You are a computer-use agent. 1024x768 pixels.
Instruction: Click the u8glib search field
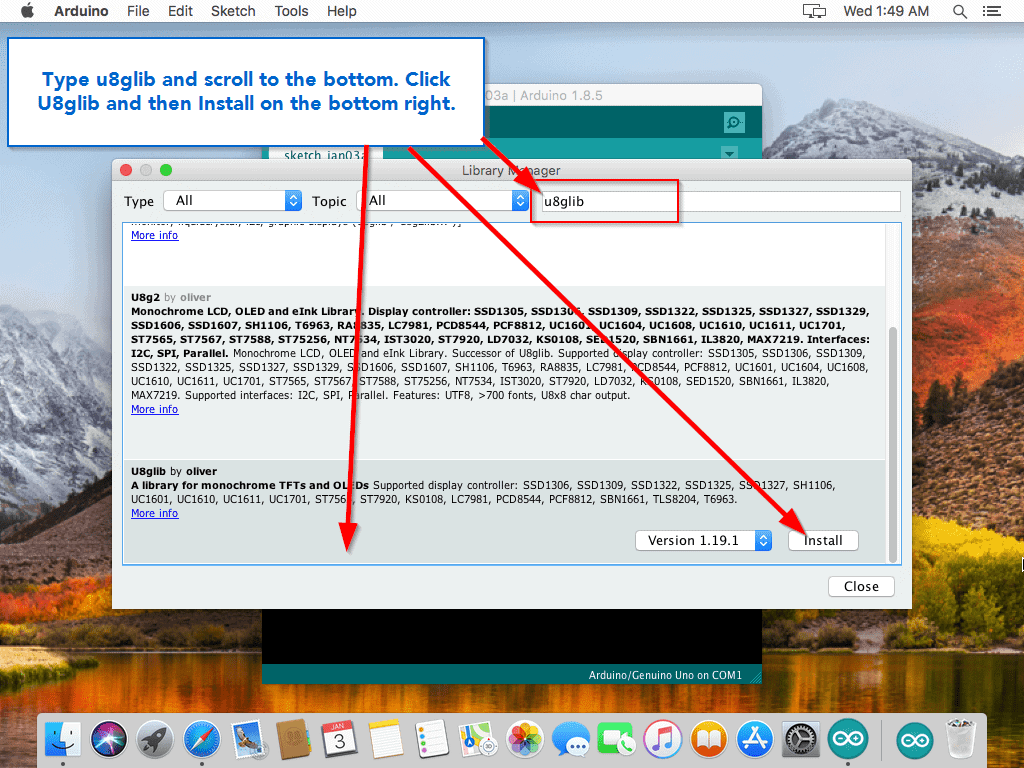[721, 201]
